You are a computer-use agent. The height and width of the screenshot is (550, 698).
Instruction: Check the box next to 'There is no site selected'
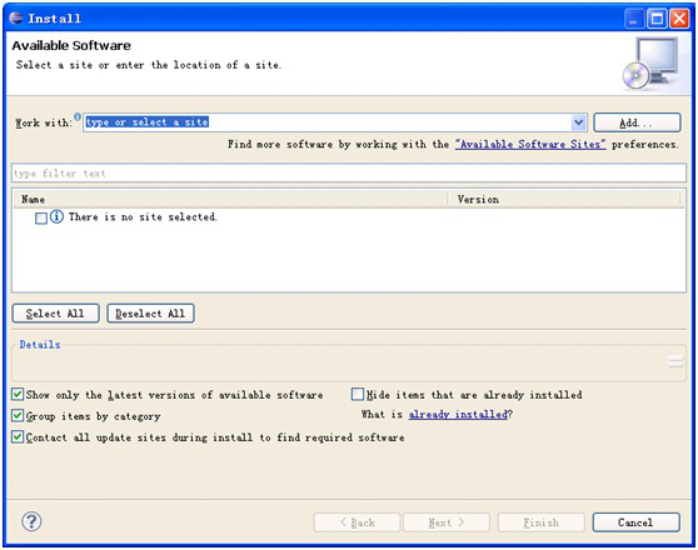(41, 218)
